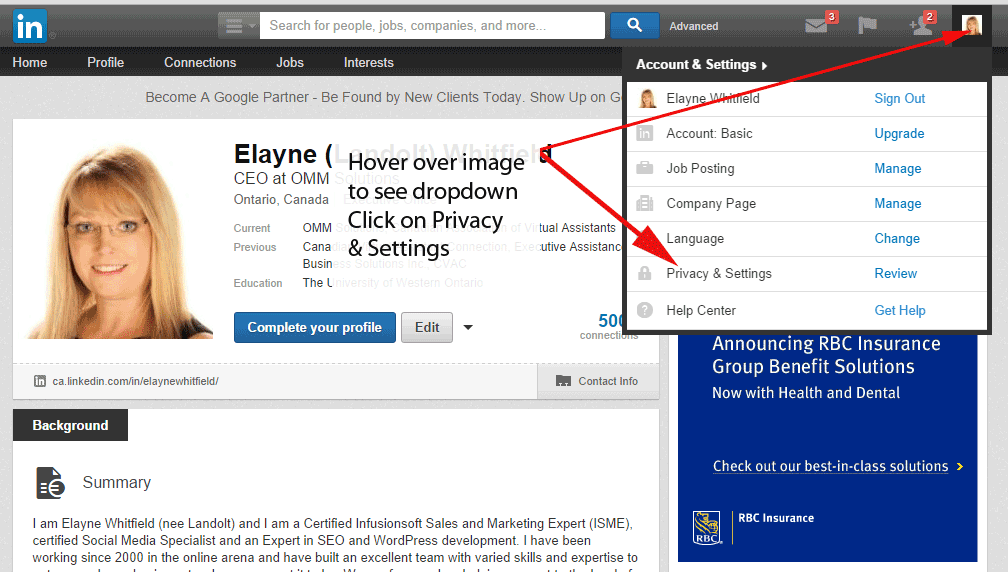The height and width of the screenshot is (572, 1008).
Task: Click Elayne Whitfield name in dropdown
Action: pos(713,98)
